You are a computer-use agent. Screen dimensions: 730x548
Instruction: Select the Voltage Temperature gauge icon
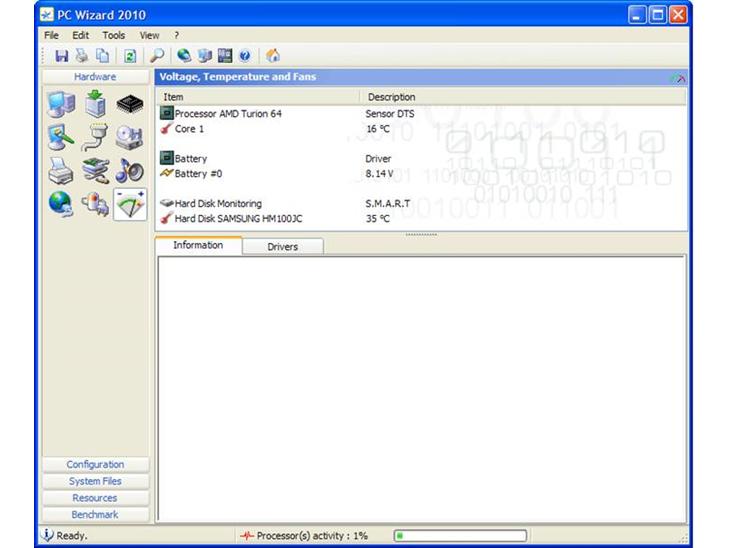pos(129,203)
